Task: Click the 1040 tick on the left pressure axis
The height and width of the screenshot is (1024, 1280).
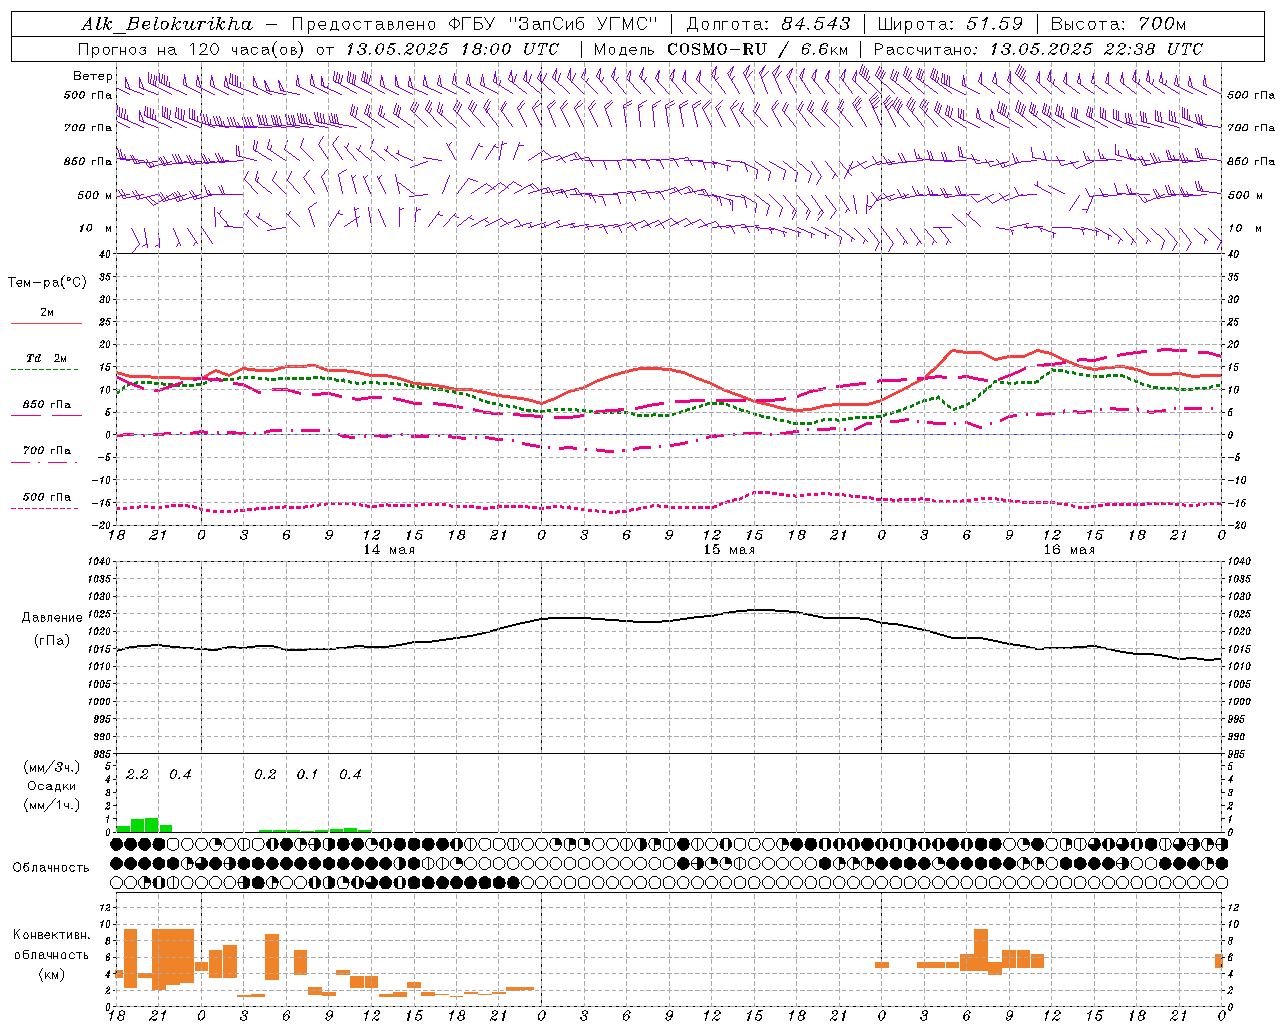Action: click(x=98, y=562)
